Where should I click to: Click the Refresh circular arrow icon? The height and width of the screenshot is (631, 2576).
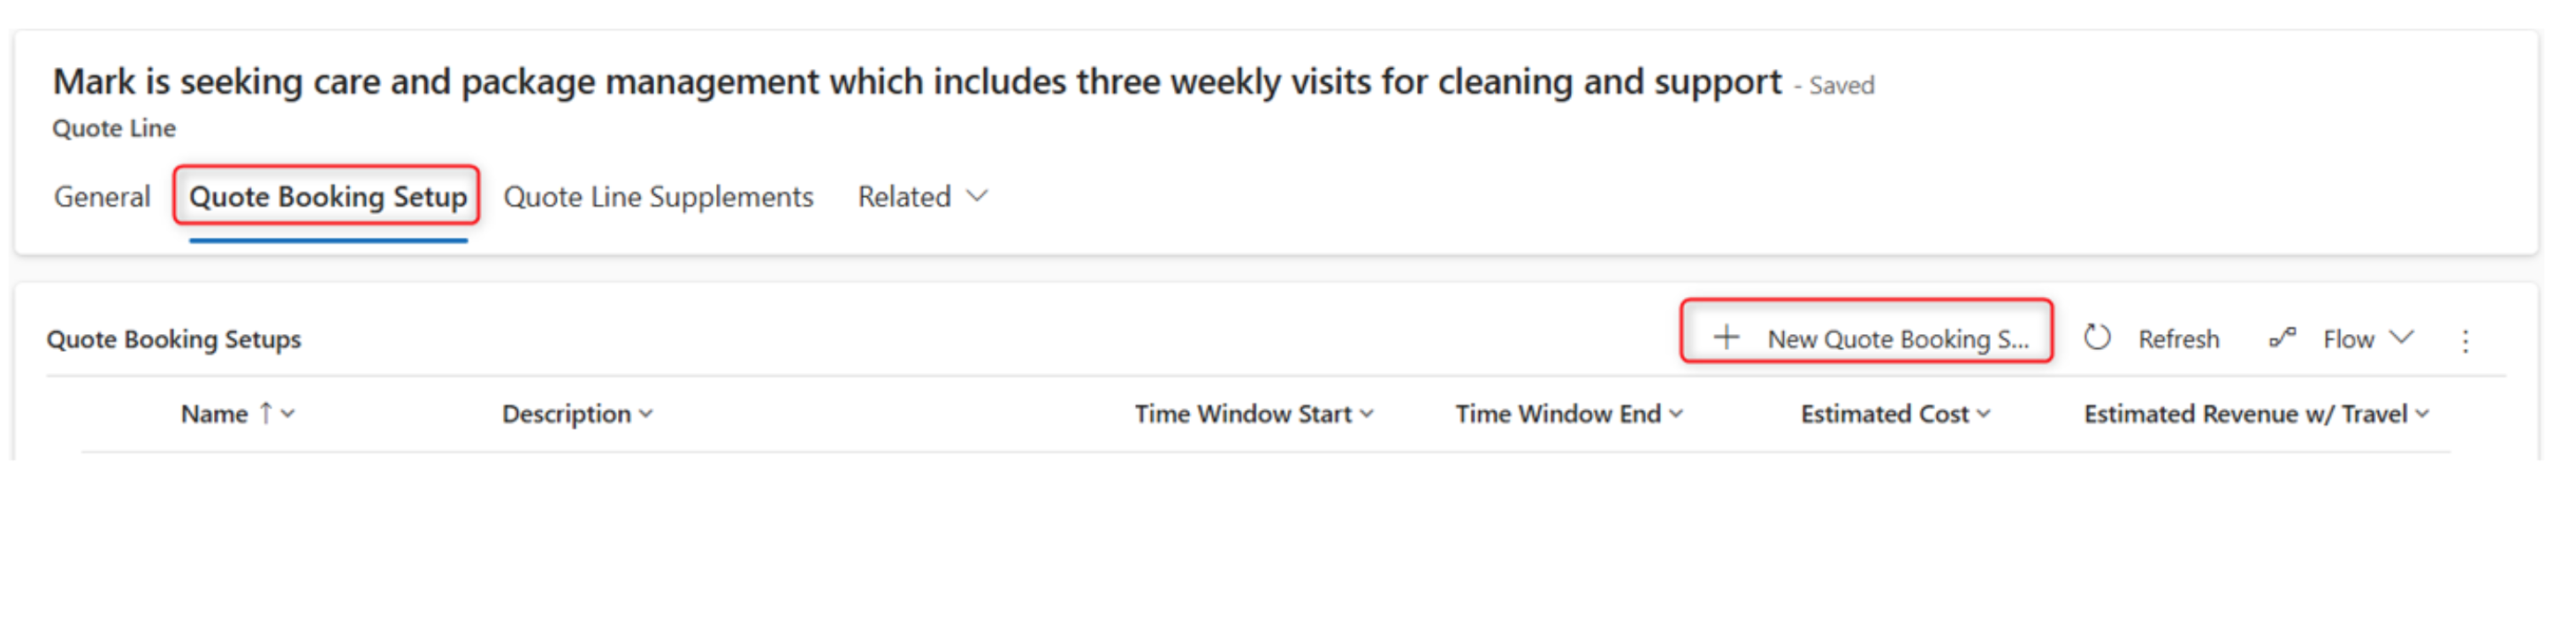pyautogui.click(x=2097, y=338)
